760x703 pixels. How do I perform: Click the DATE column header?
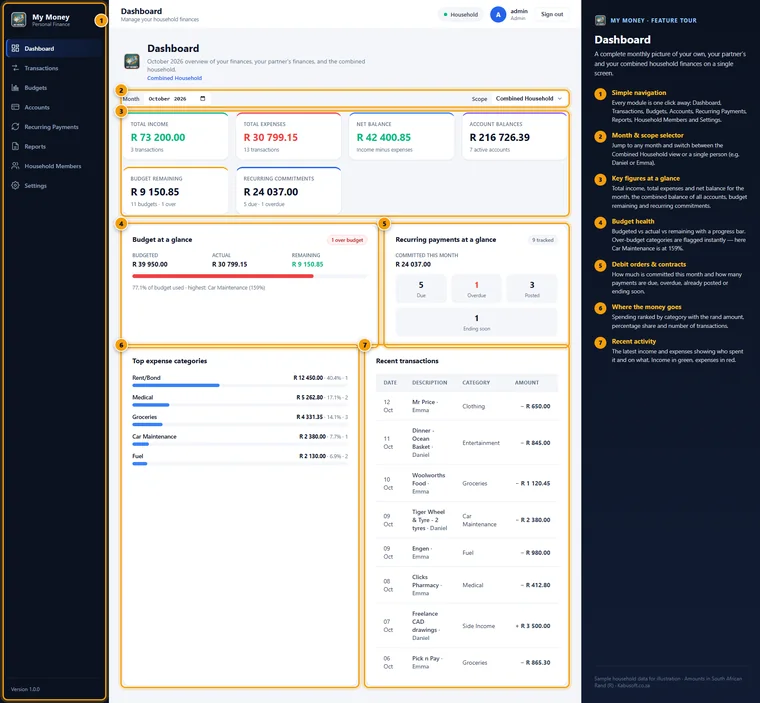[390, 383]
